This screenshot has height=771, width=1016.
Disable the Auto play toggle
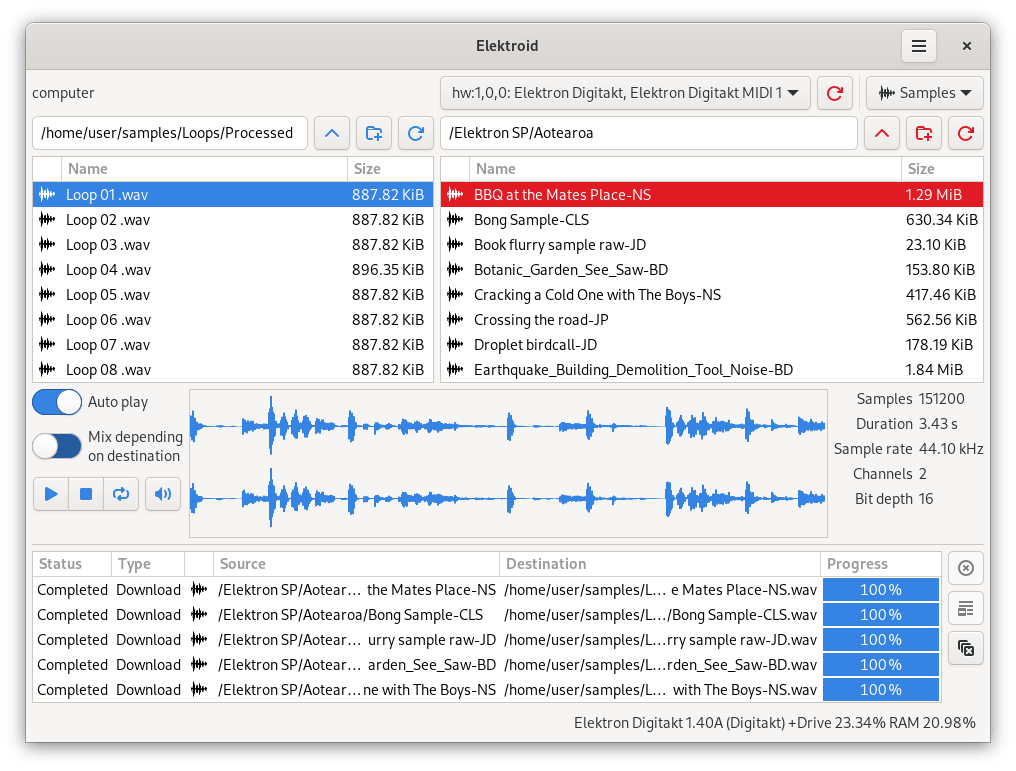click(57, 402)
